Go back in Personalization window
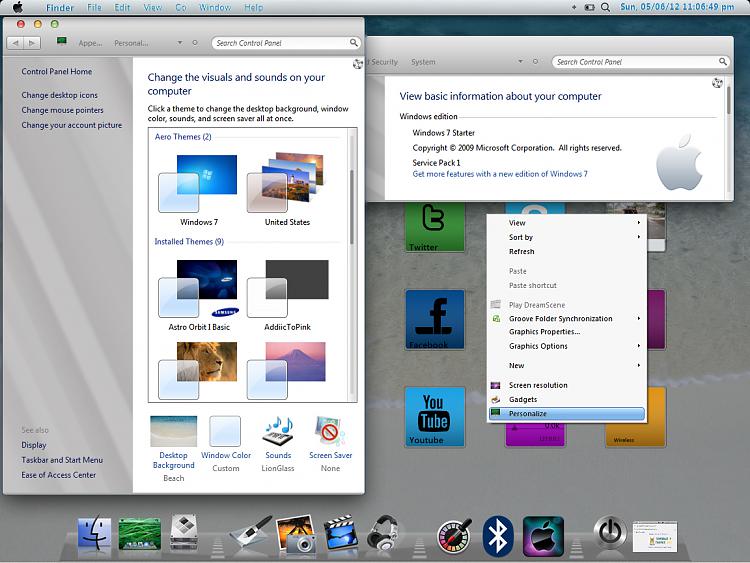 tap(15, 43)
